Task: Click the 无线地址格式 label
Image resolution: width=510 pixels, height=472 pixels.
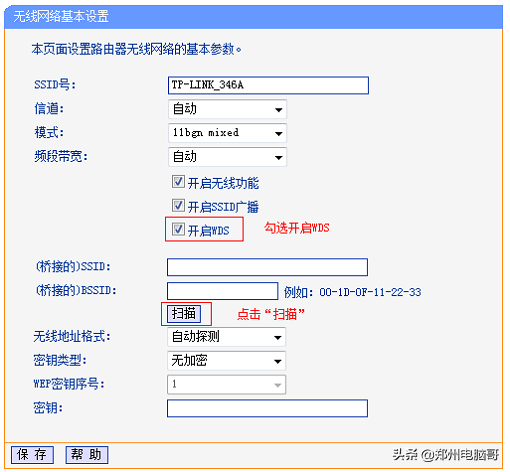Action: click(x=72, y=336)
